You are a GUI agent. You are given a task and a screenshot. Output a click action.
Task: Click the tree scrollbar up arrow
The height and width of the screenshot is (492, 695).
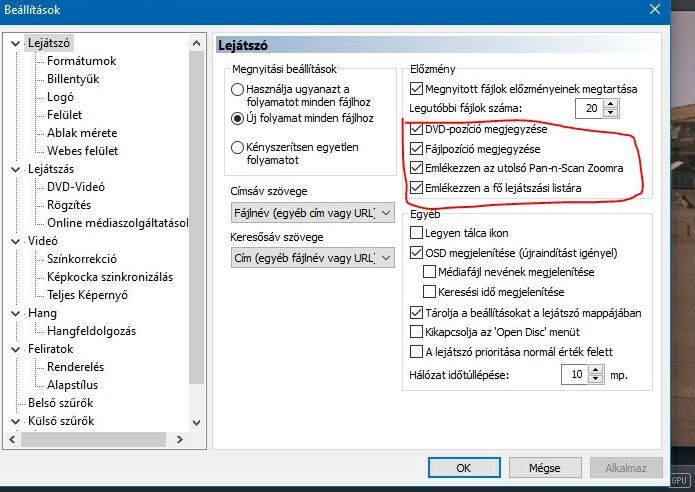tap(196, 43)
